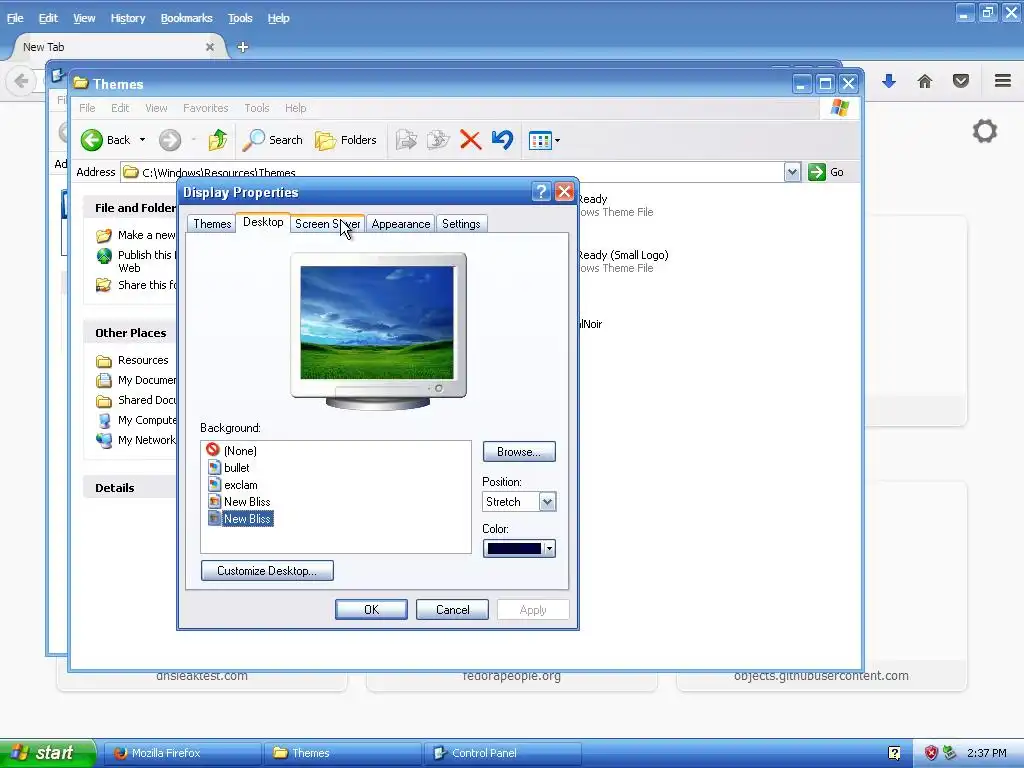This screenshot has width=1024, height=768.
Task: Open the Position Stretch dropdown
Action: [547, 502]
